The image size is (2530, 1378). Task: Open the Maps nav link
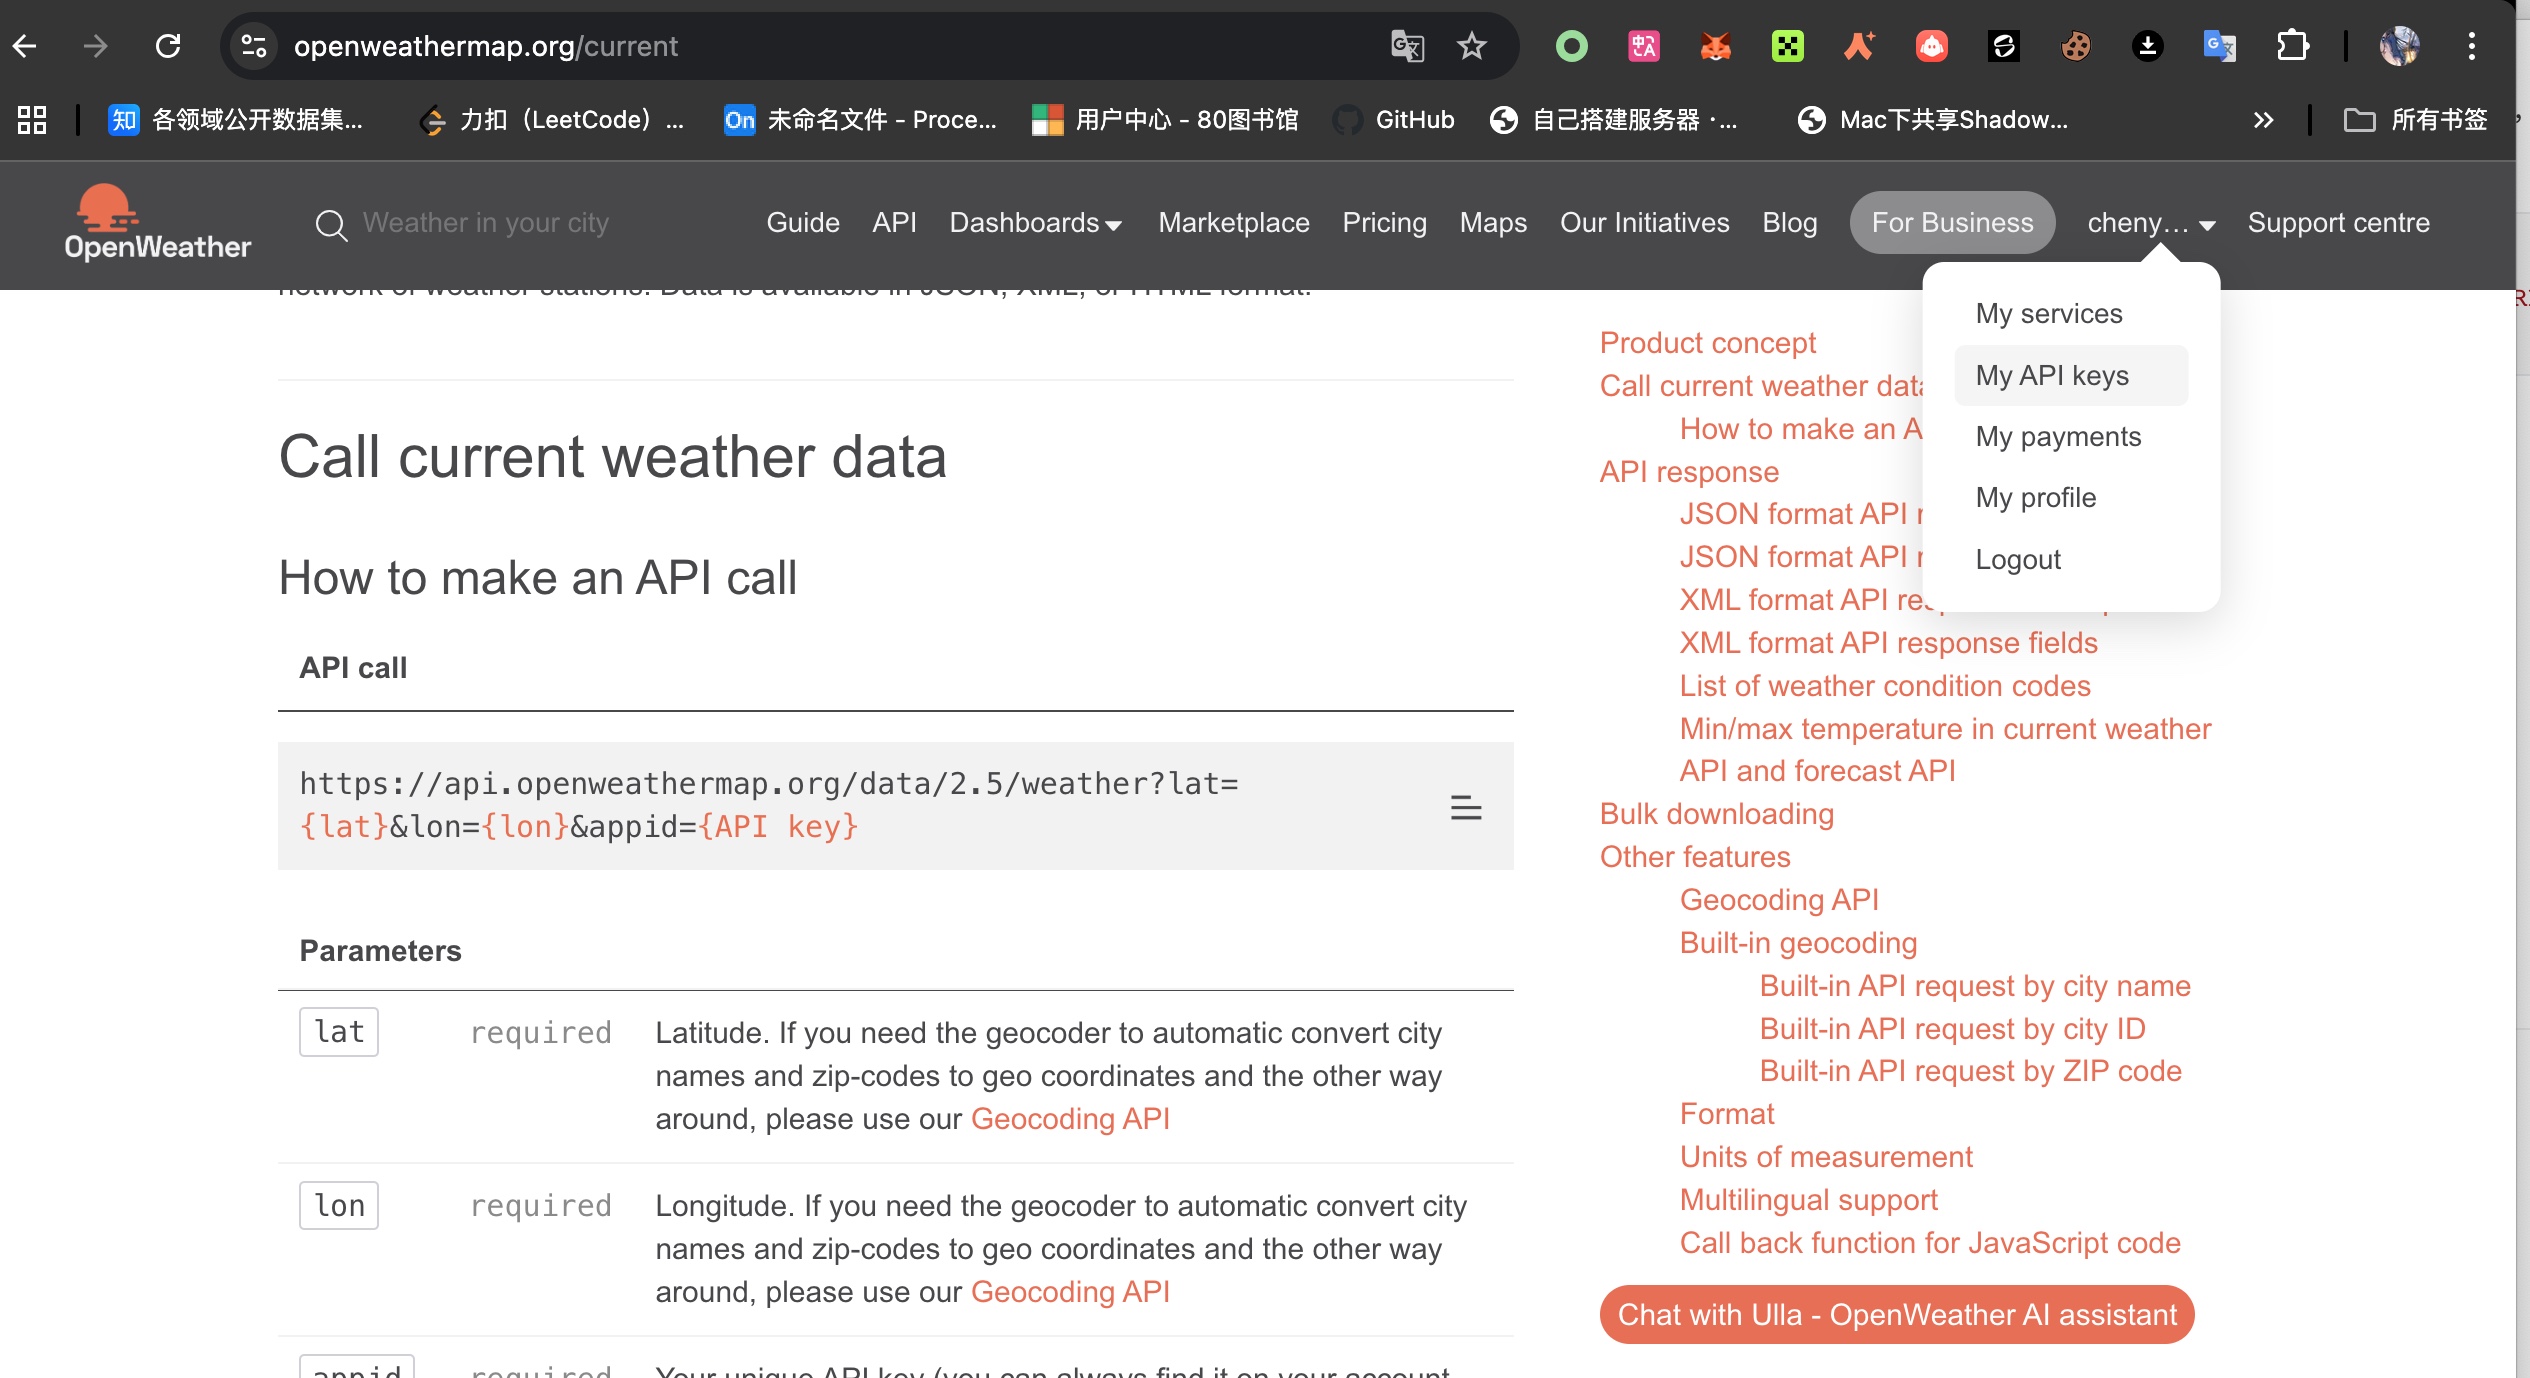coord(1493,223)
